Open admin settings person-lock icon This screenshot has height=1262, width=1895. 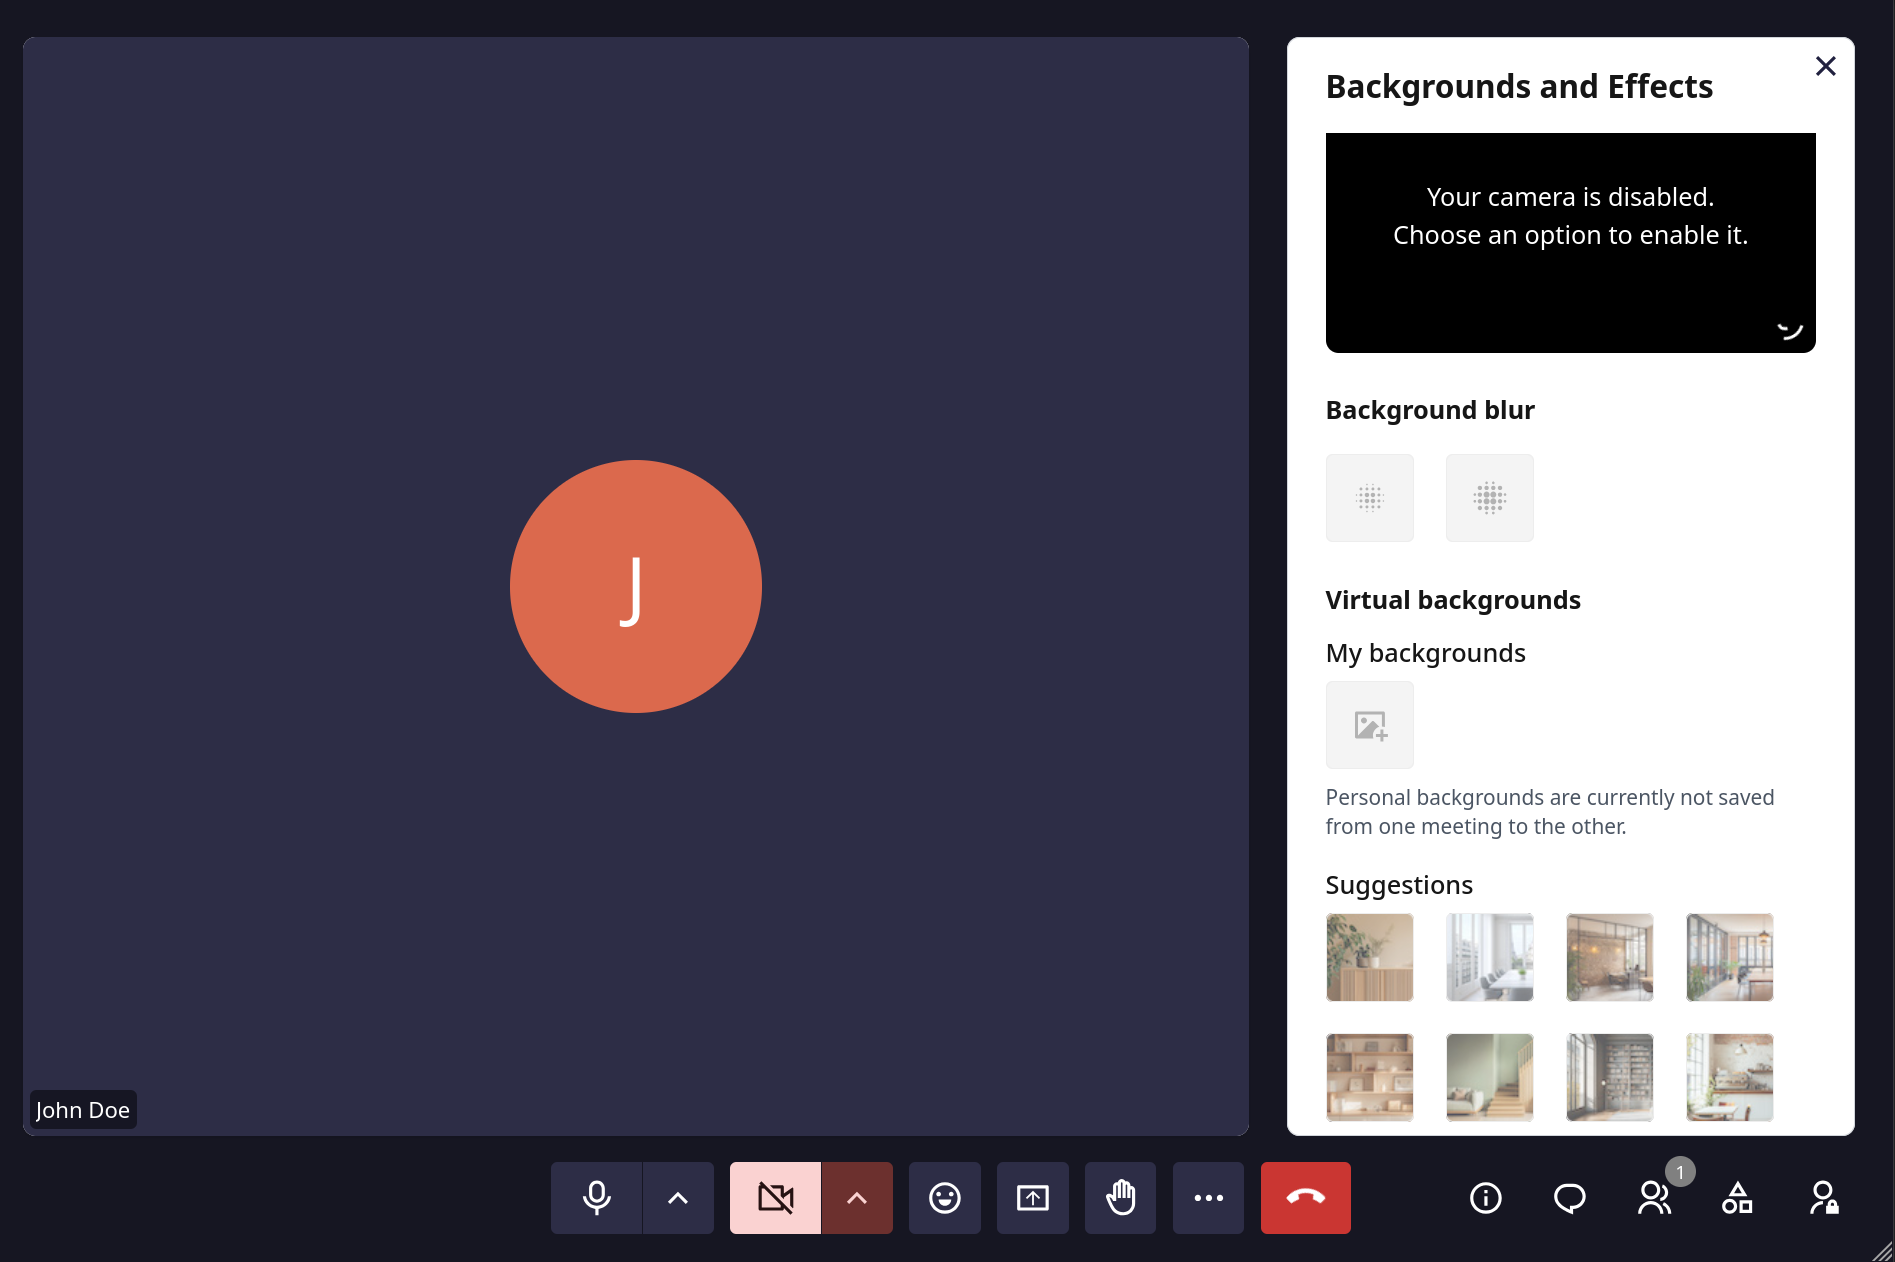(1823, 1197)
